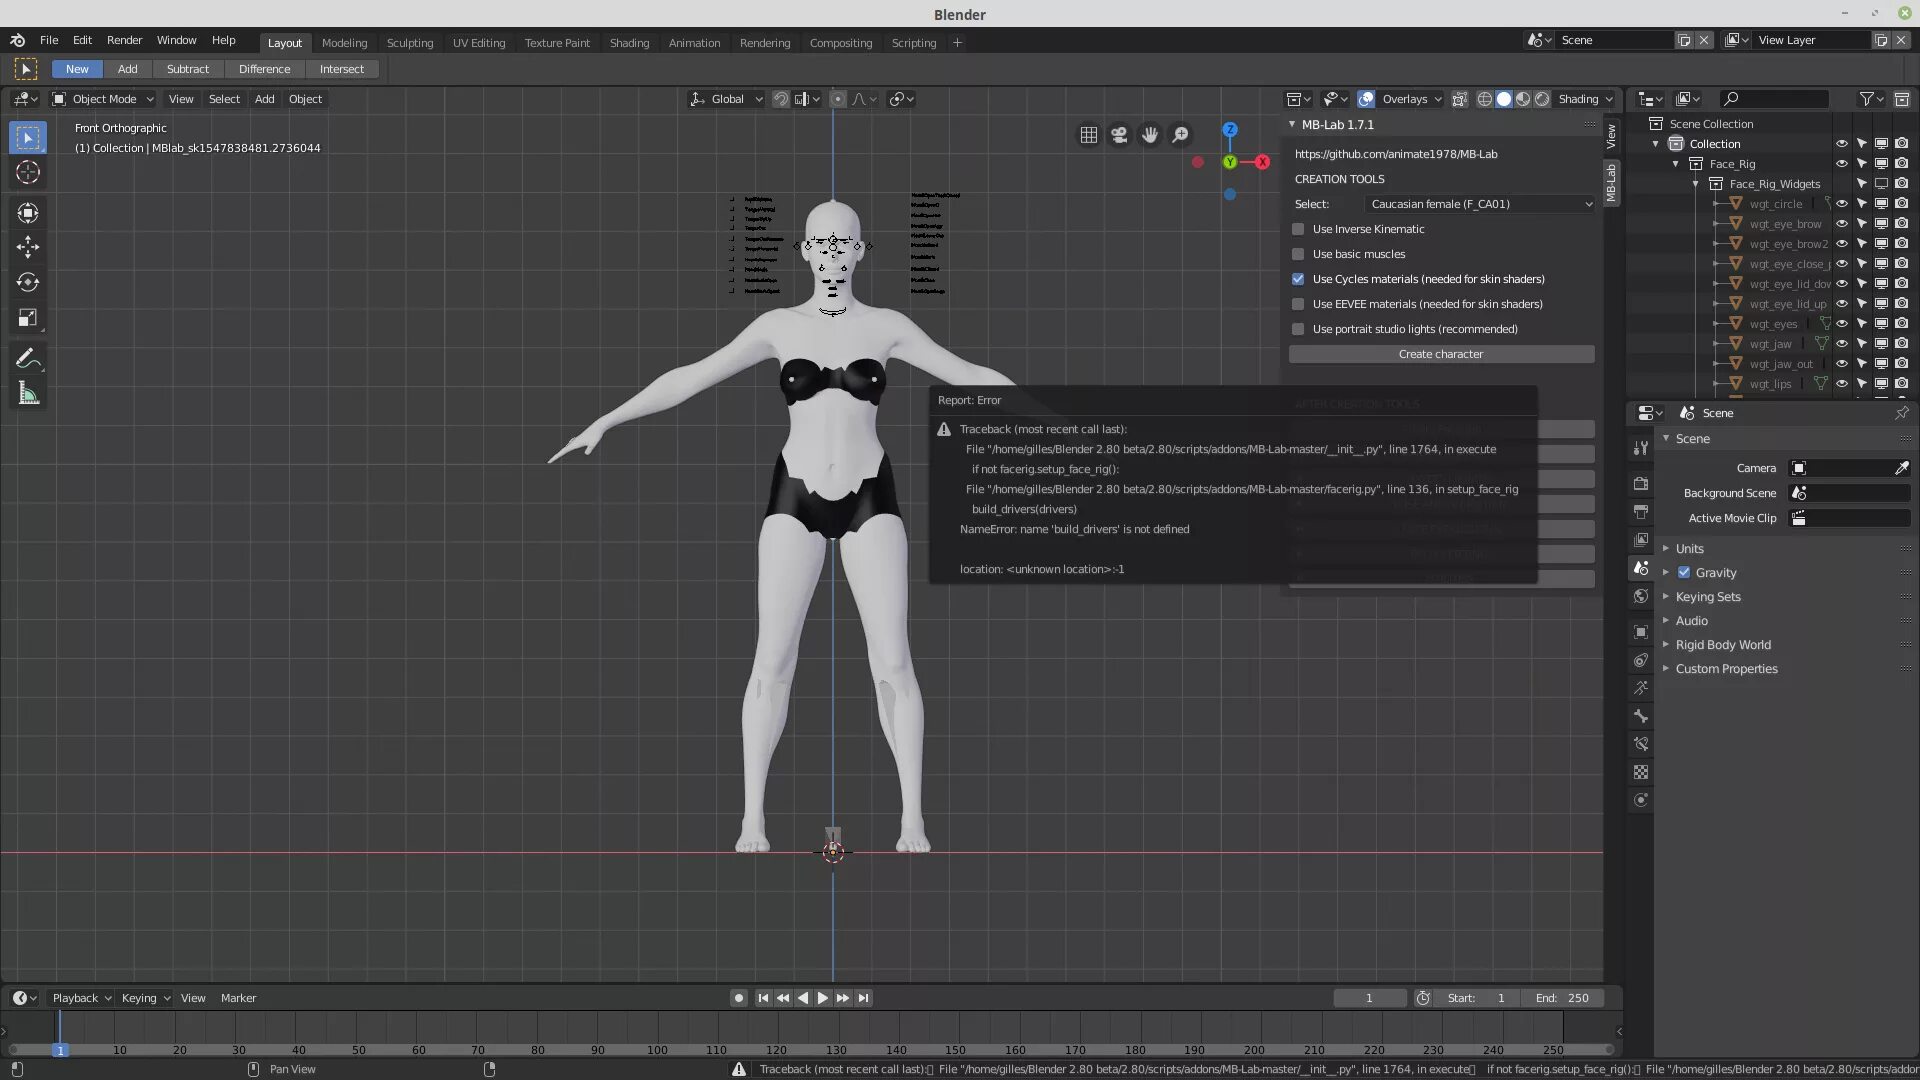1920x1080 pixels.
Task: Open the Object Mode dropdown
Action: 103,99
